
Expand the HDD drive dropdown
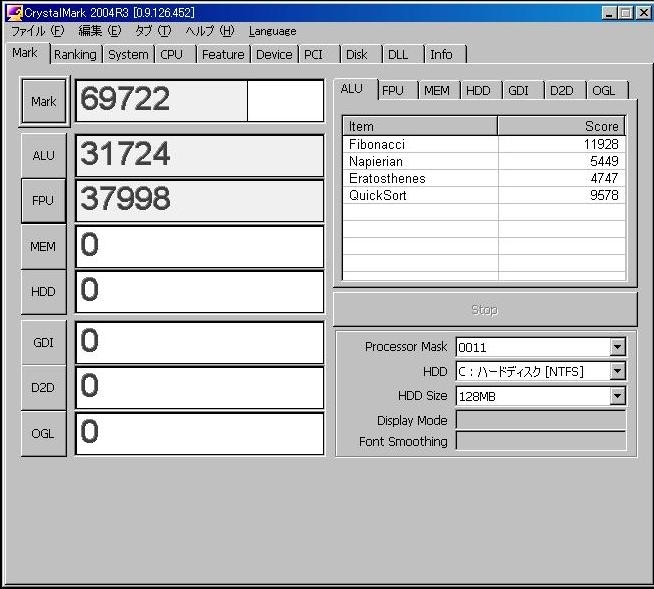pos(617,371)
